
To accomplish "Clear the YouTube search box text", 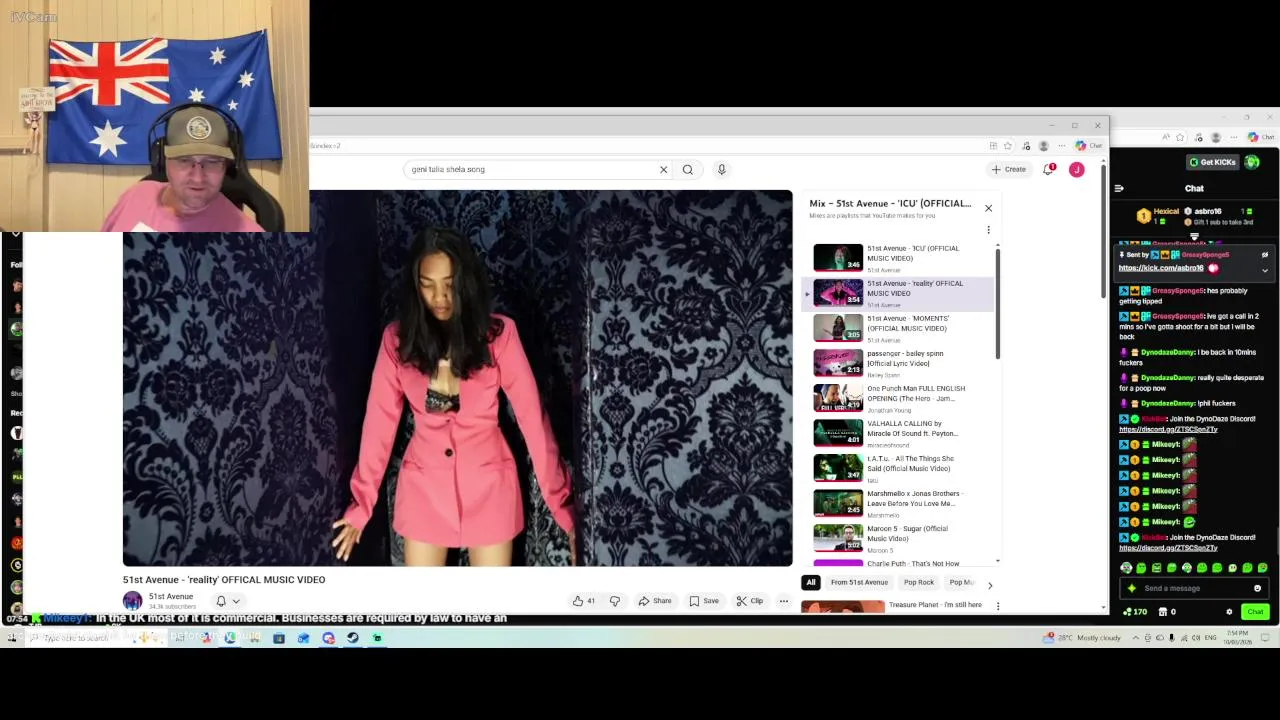I will pos(663,169).
